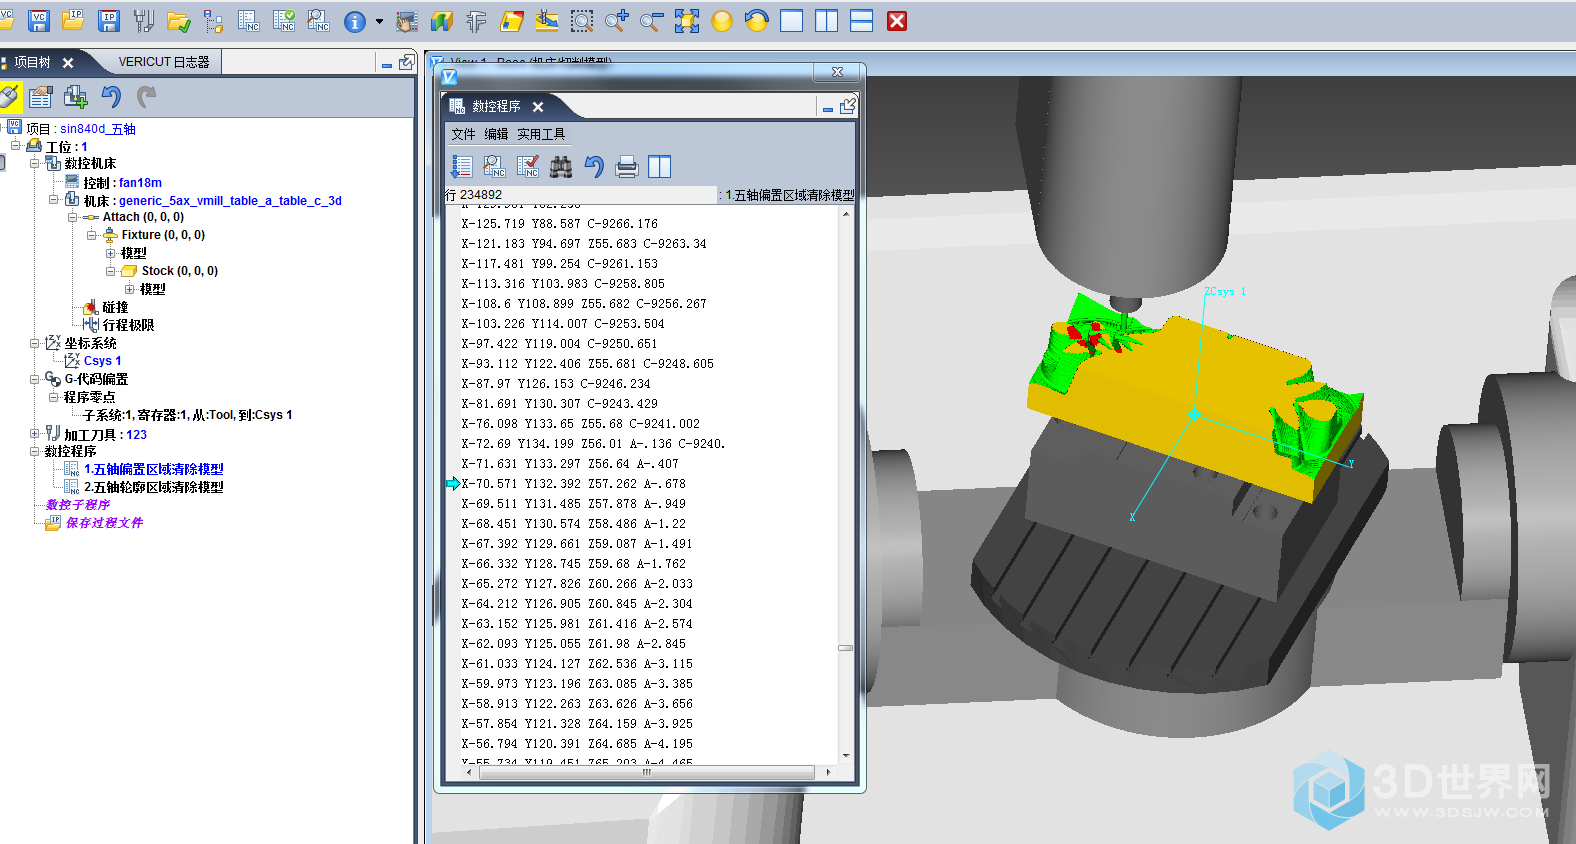
Task: Open the X-caliper measurement icon
Action: tap(476, 21)
